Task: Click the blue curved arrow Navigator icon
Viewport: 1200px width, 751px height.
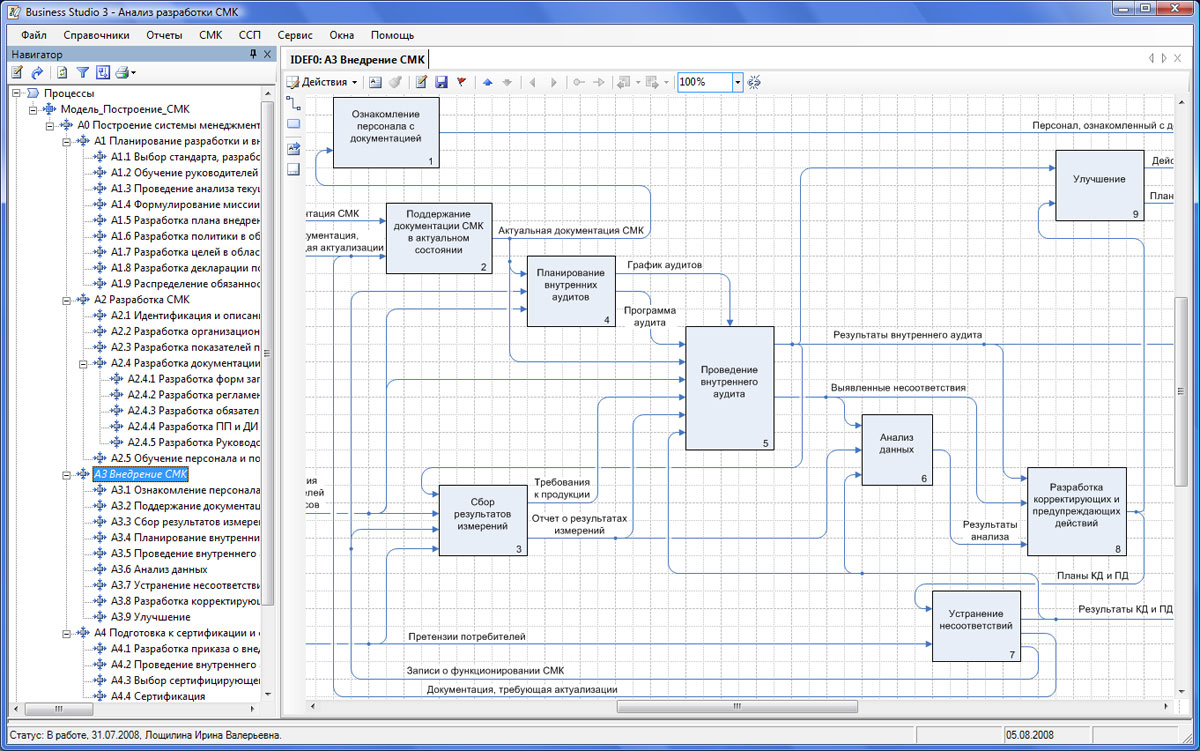Action: click(38, 73)
